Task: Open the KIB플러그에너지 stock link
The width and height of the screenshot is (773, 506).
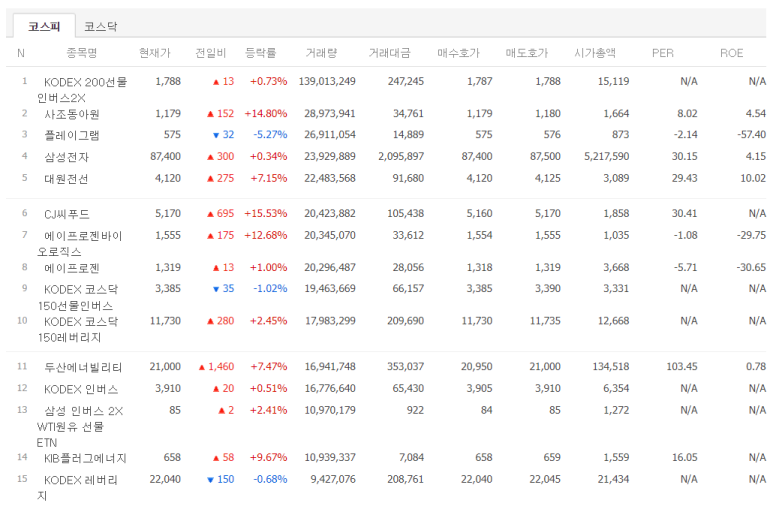Action: 85,458
